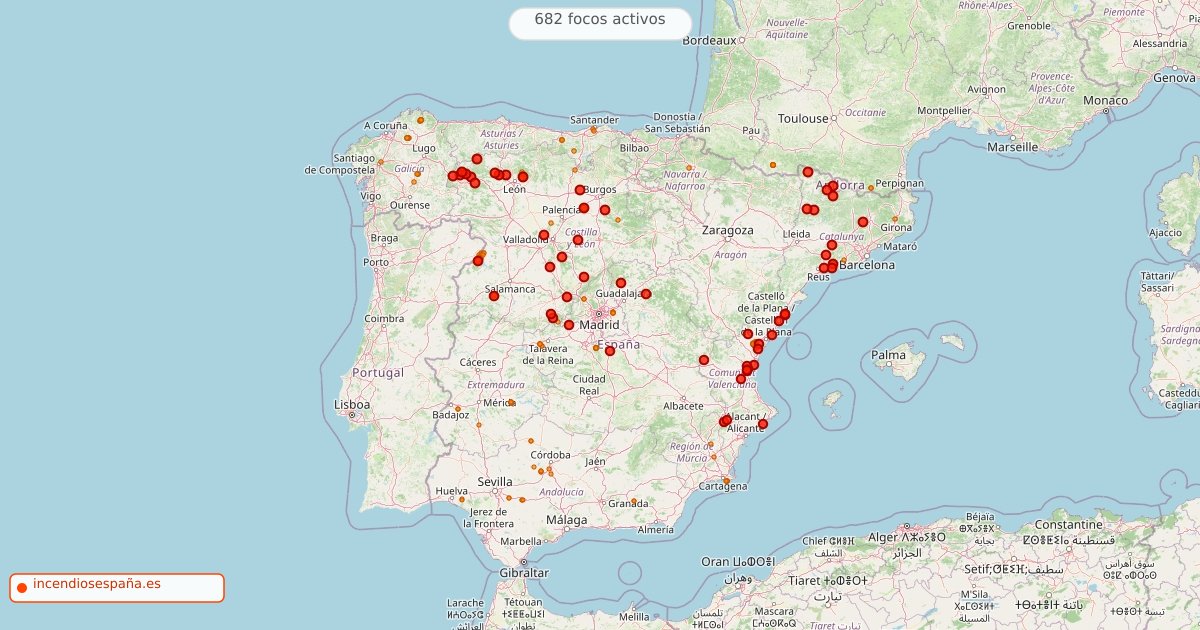Click the orange fire marker beside Badajoz
Image resolution: width=1200 pixels, height=630 pixels.
[458, 409]
